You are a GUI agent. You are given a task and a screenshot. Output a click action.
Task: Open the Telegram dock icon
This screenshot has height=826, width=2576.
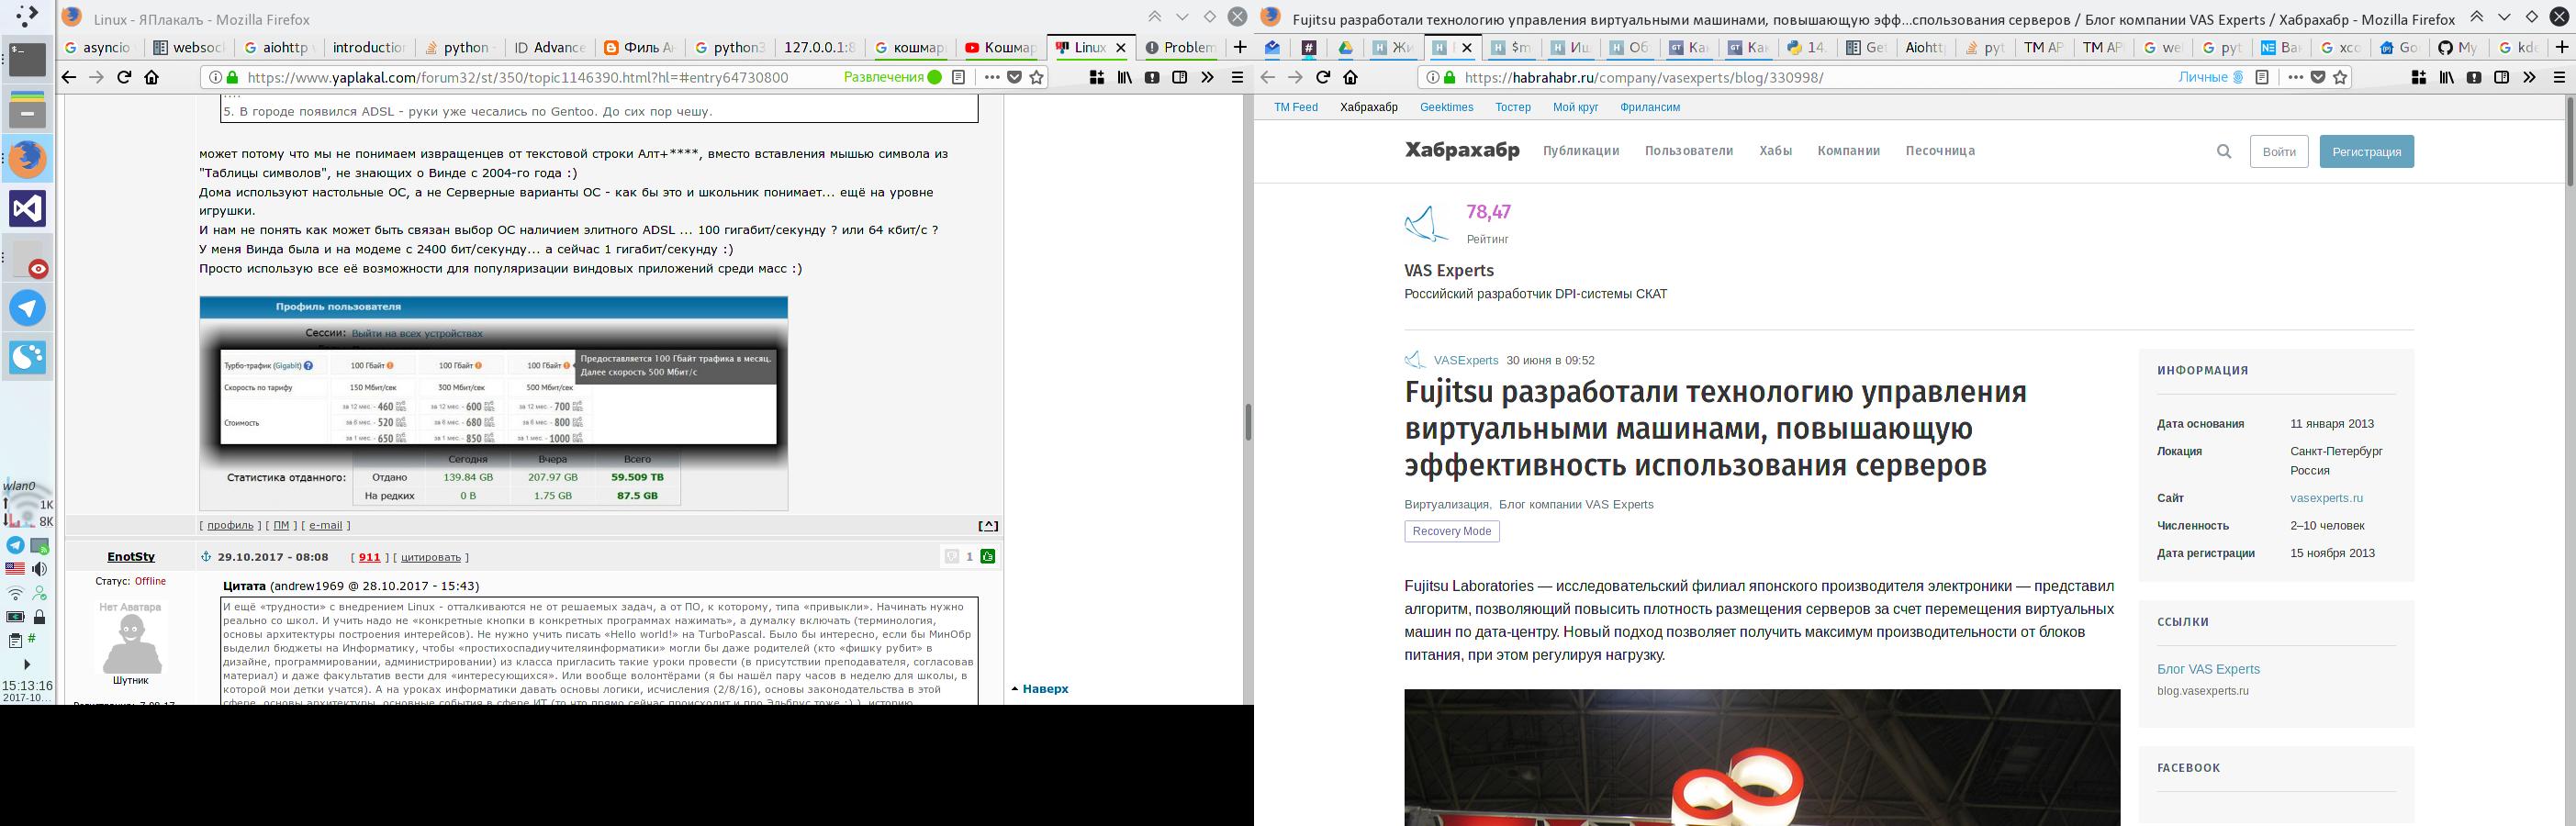[x=27, y=308]
